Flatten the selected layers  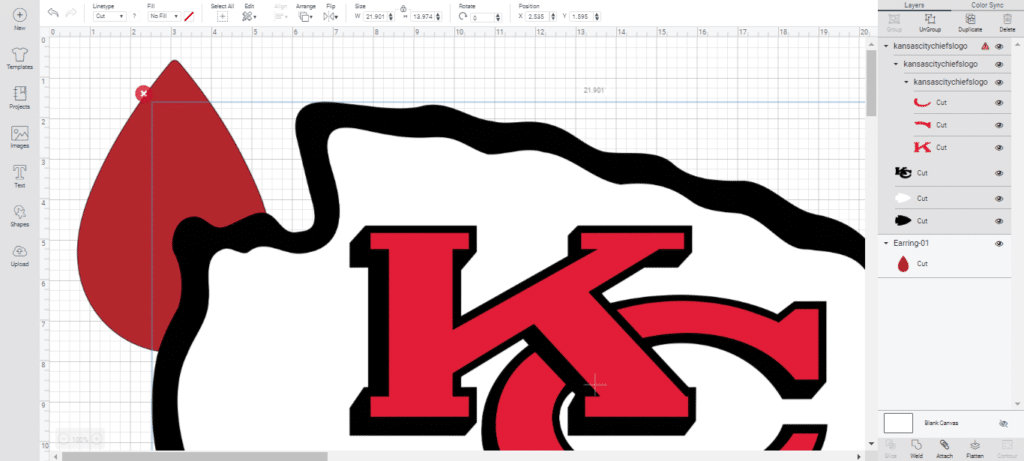pos(975,449)
